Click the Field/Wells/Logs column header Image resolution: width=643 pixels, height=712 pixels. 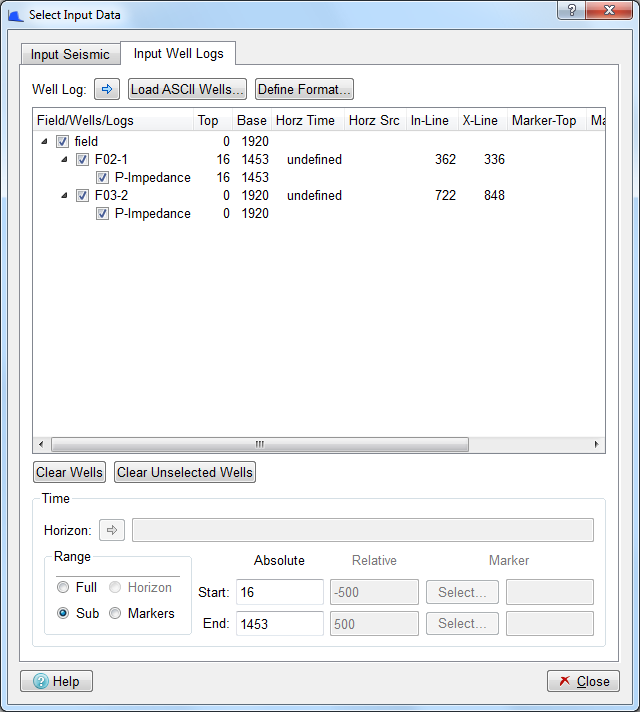(x=113, y=120)
